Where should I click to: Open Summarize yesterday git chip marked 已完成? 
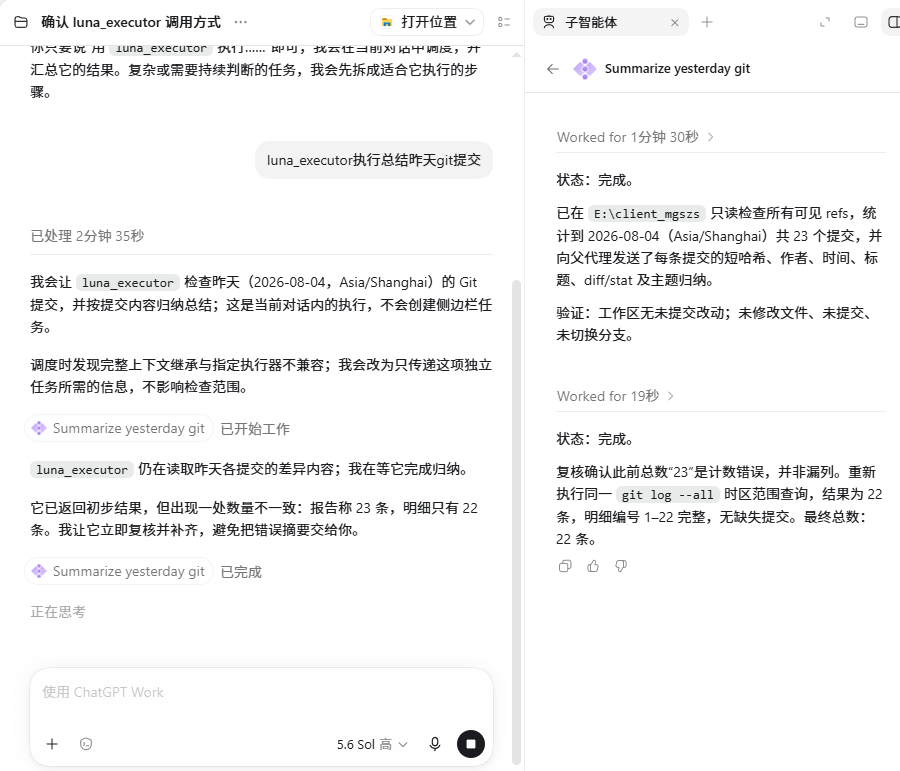(x=119, y=571)
